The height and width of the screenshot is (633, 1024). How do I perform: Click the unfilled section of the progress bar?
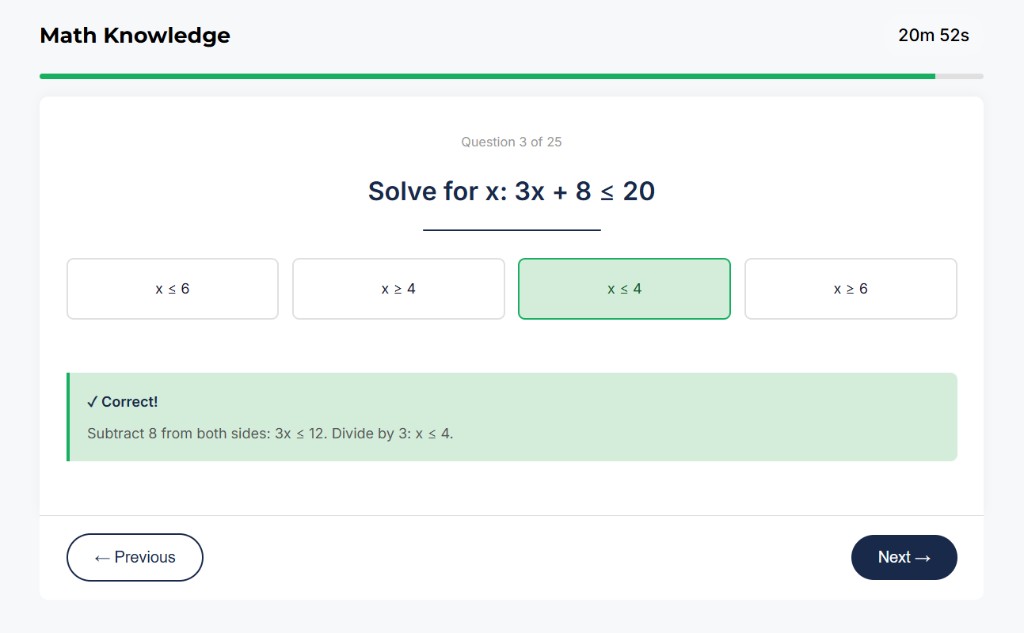pyautogui.click(x=960, y=75)
